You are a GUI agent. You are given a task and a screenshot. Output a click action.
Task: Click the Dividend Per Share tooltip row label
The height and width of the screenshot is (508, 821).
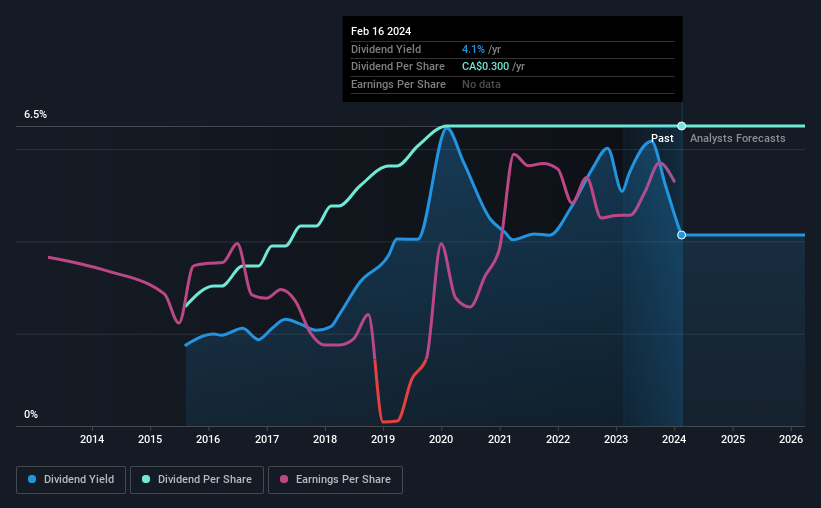coord(397,67)
